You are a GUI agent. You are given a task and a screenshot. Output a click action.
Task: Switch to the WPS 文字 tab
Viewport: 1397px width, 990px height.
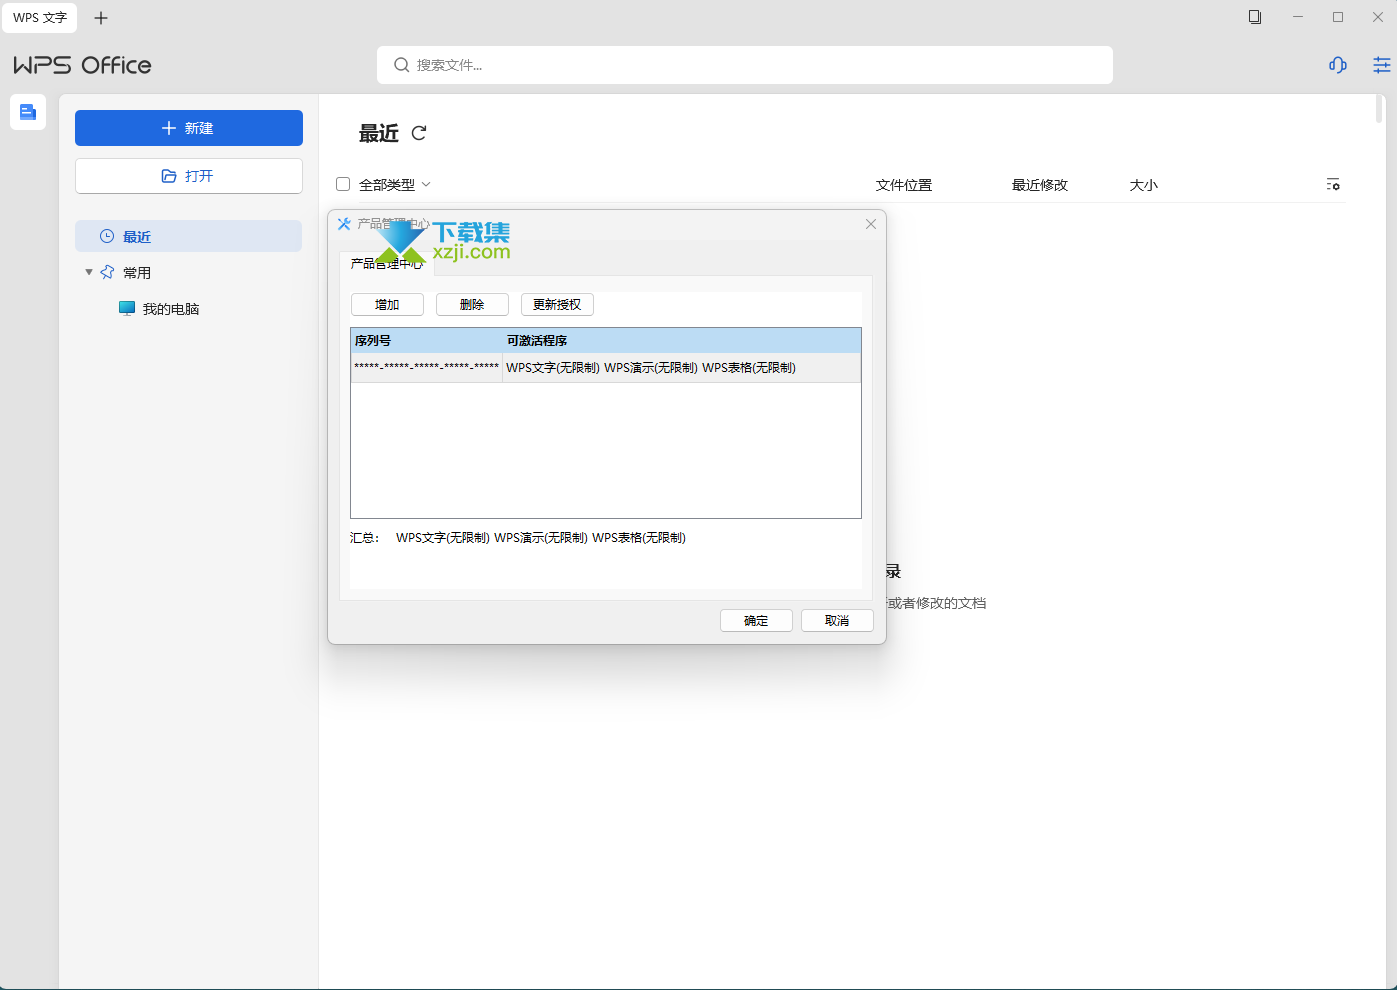[x=40, y=18]
